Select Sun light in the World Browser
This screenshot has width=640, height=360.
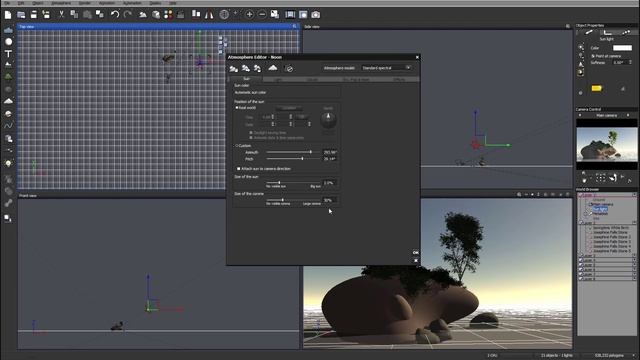pyautogui.click(x=600, y=209)
